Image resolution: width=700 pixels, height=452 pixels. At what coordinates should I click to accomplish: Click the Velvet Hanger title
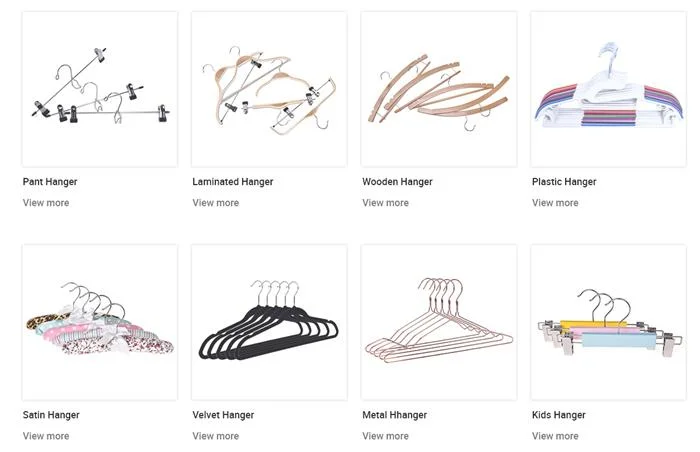point(223,415)
